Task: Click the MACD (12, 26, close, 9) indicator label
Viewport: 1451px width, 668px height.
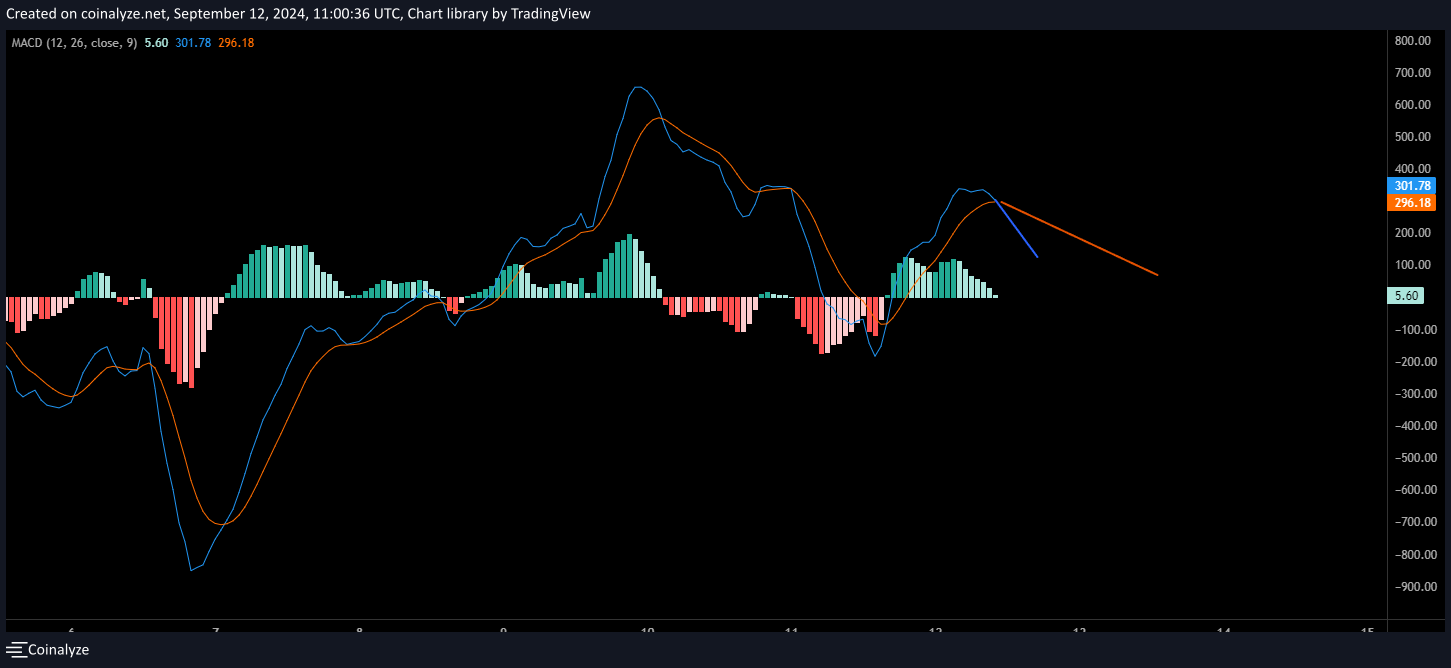Action: click(x=74, y=43)
